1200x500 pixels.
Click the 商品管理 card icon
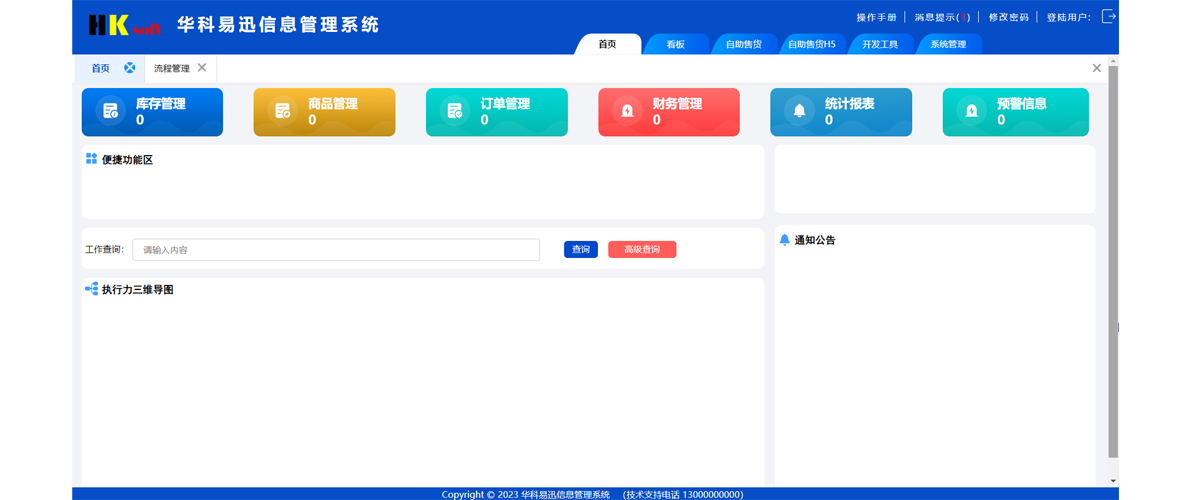[282, 111]
